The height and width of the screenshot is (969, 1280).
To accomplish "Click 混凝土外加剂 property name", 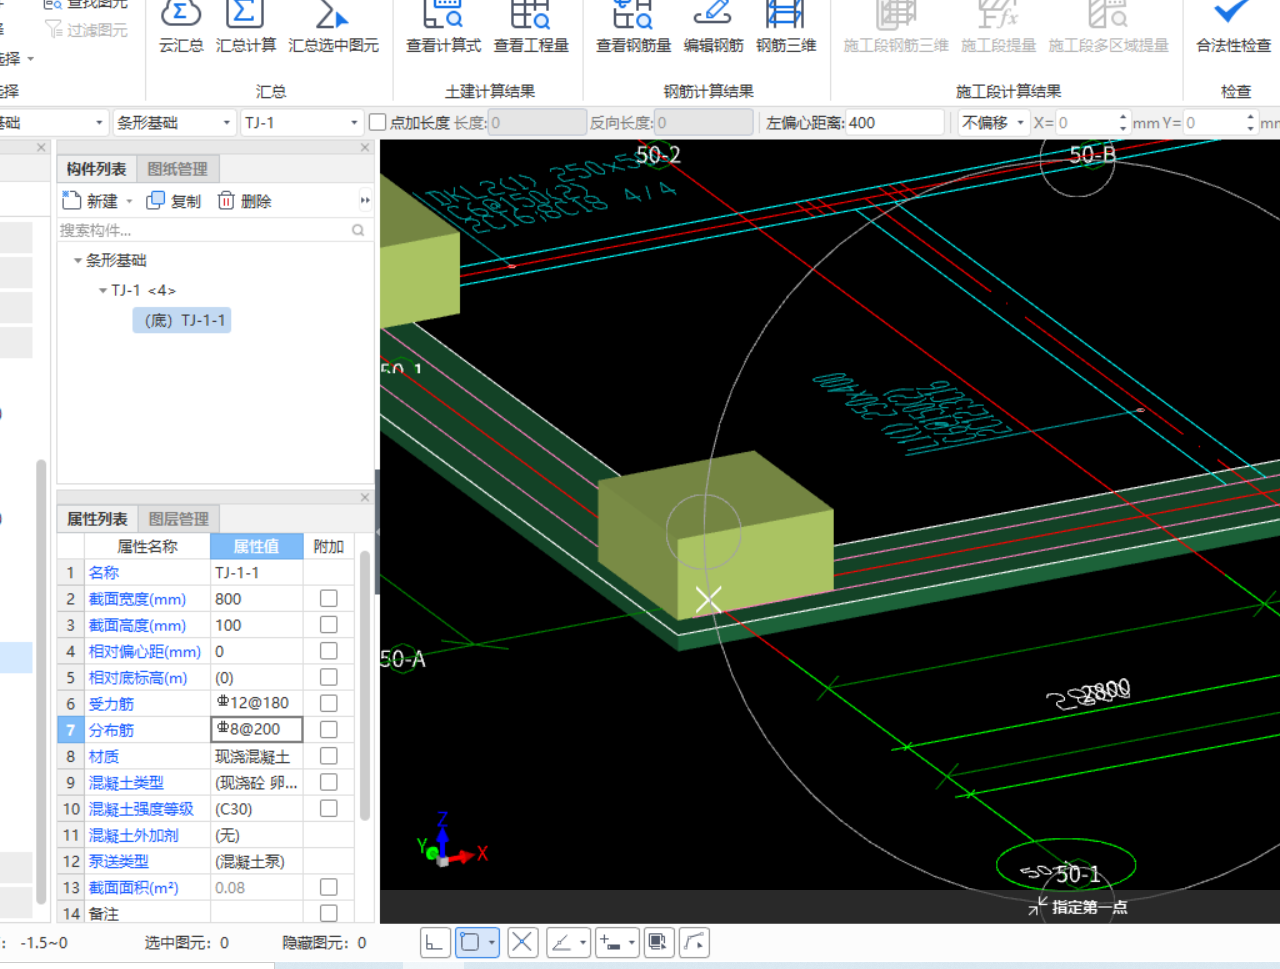I will (134, 835).
